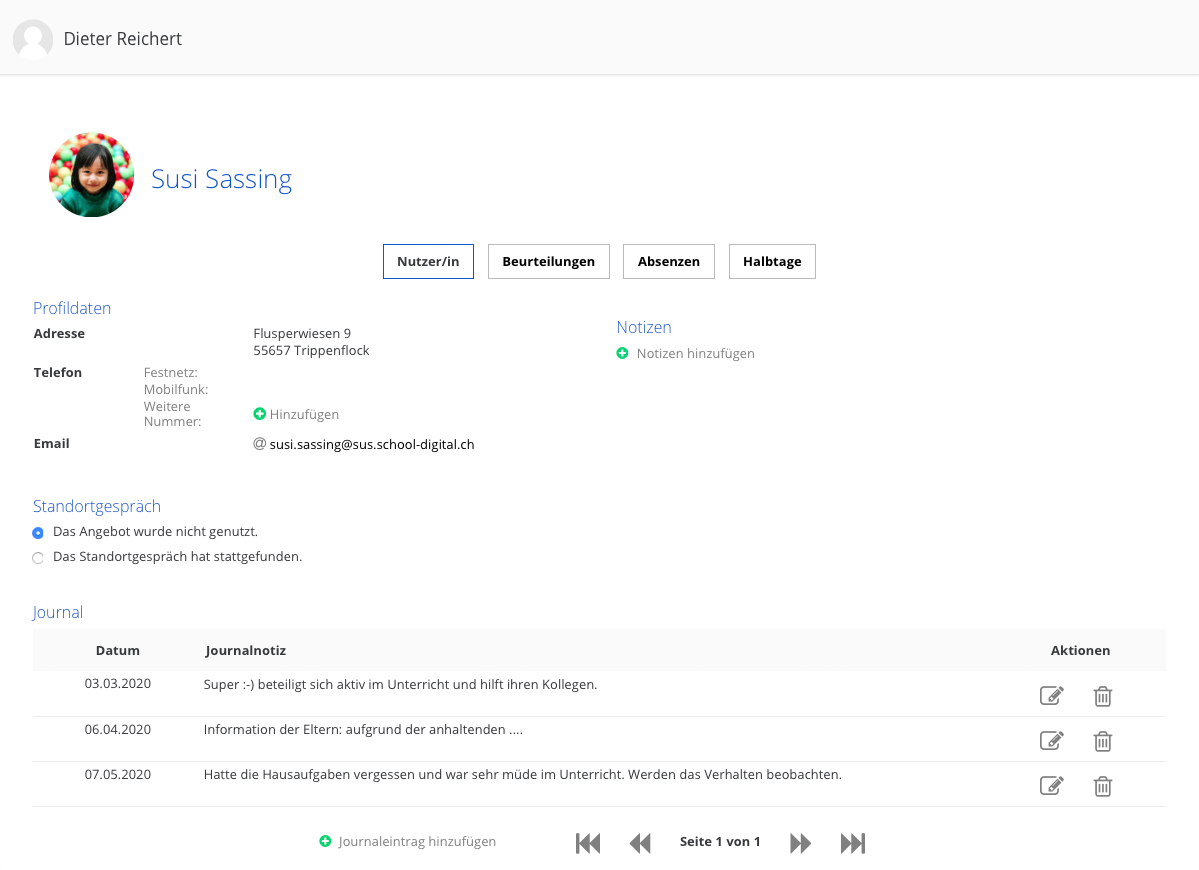This screenshot has height=870, width=1199.
Task: Switch to the Beurteilungen tab
Action: (x=548, y=261)
